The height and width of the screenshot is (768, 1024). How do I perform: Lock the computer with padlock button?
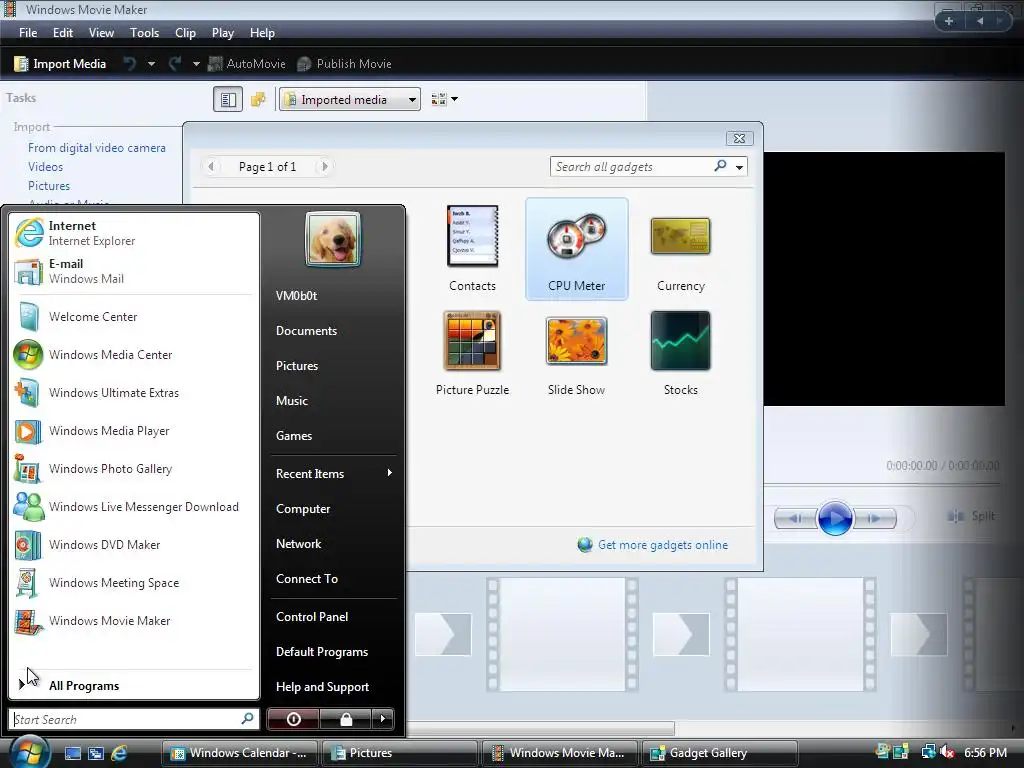pos(345,719)
